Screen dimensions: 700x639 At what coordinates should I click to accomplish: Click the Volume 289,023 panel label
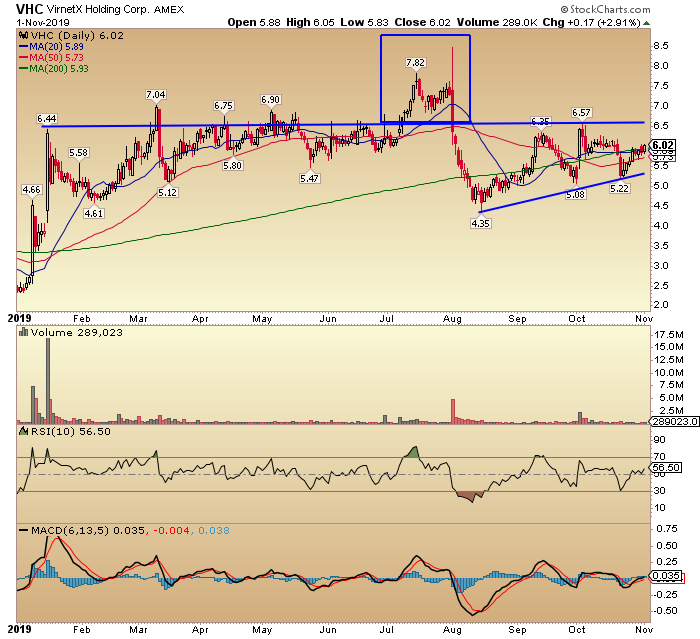pyautogui.click(x=71, y=333)
